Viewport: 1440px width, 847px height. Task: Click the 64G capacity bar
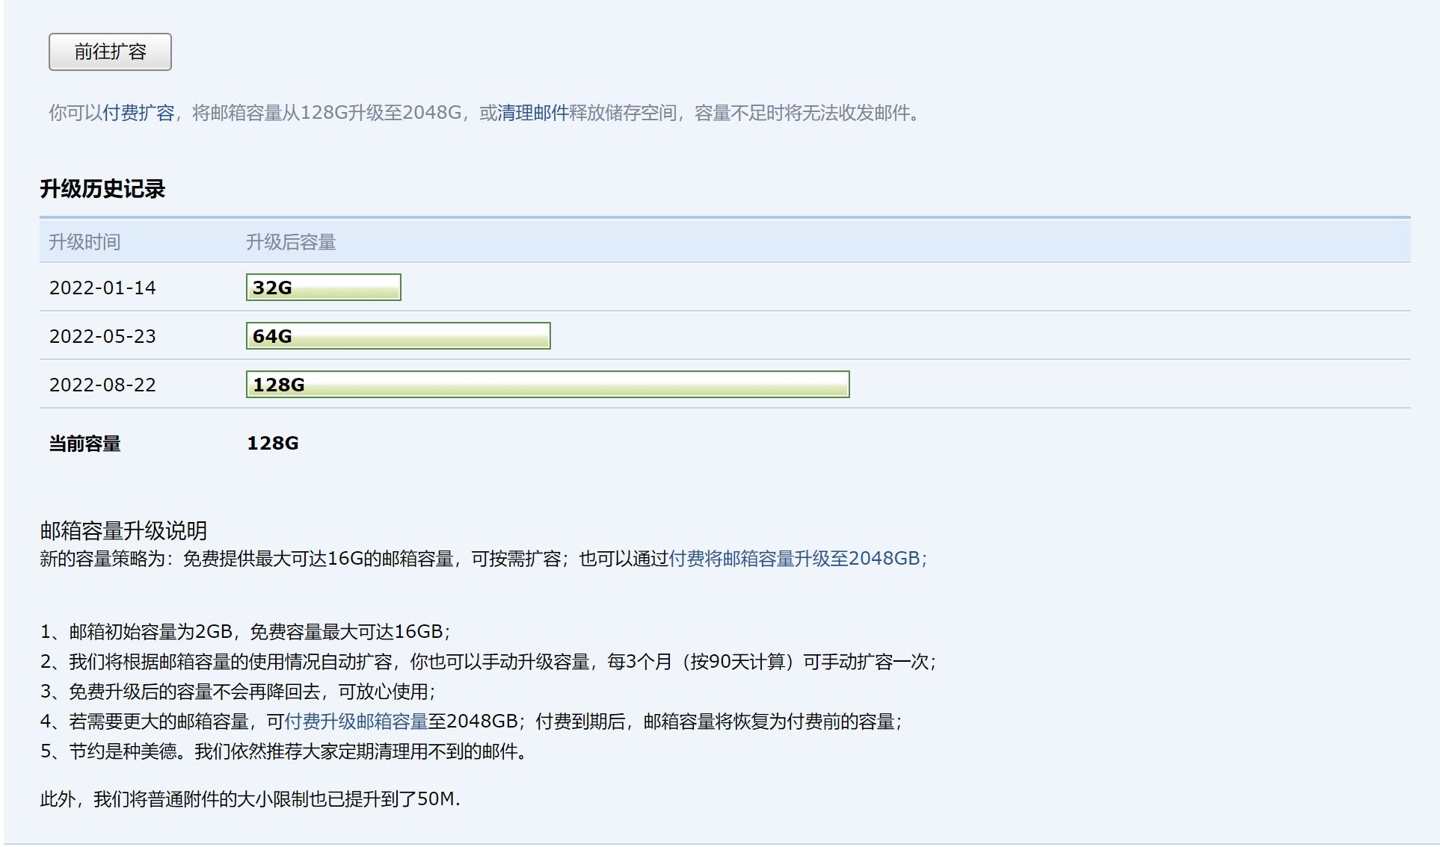tap(398, 336)
